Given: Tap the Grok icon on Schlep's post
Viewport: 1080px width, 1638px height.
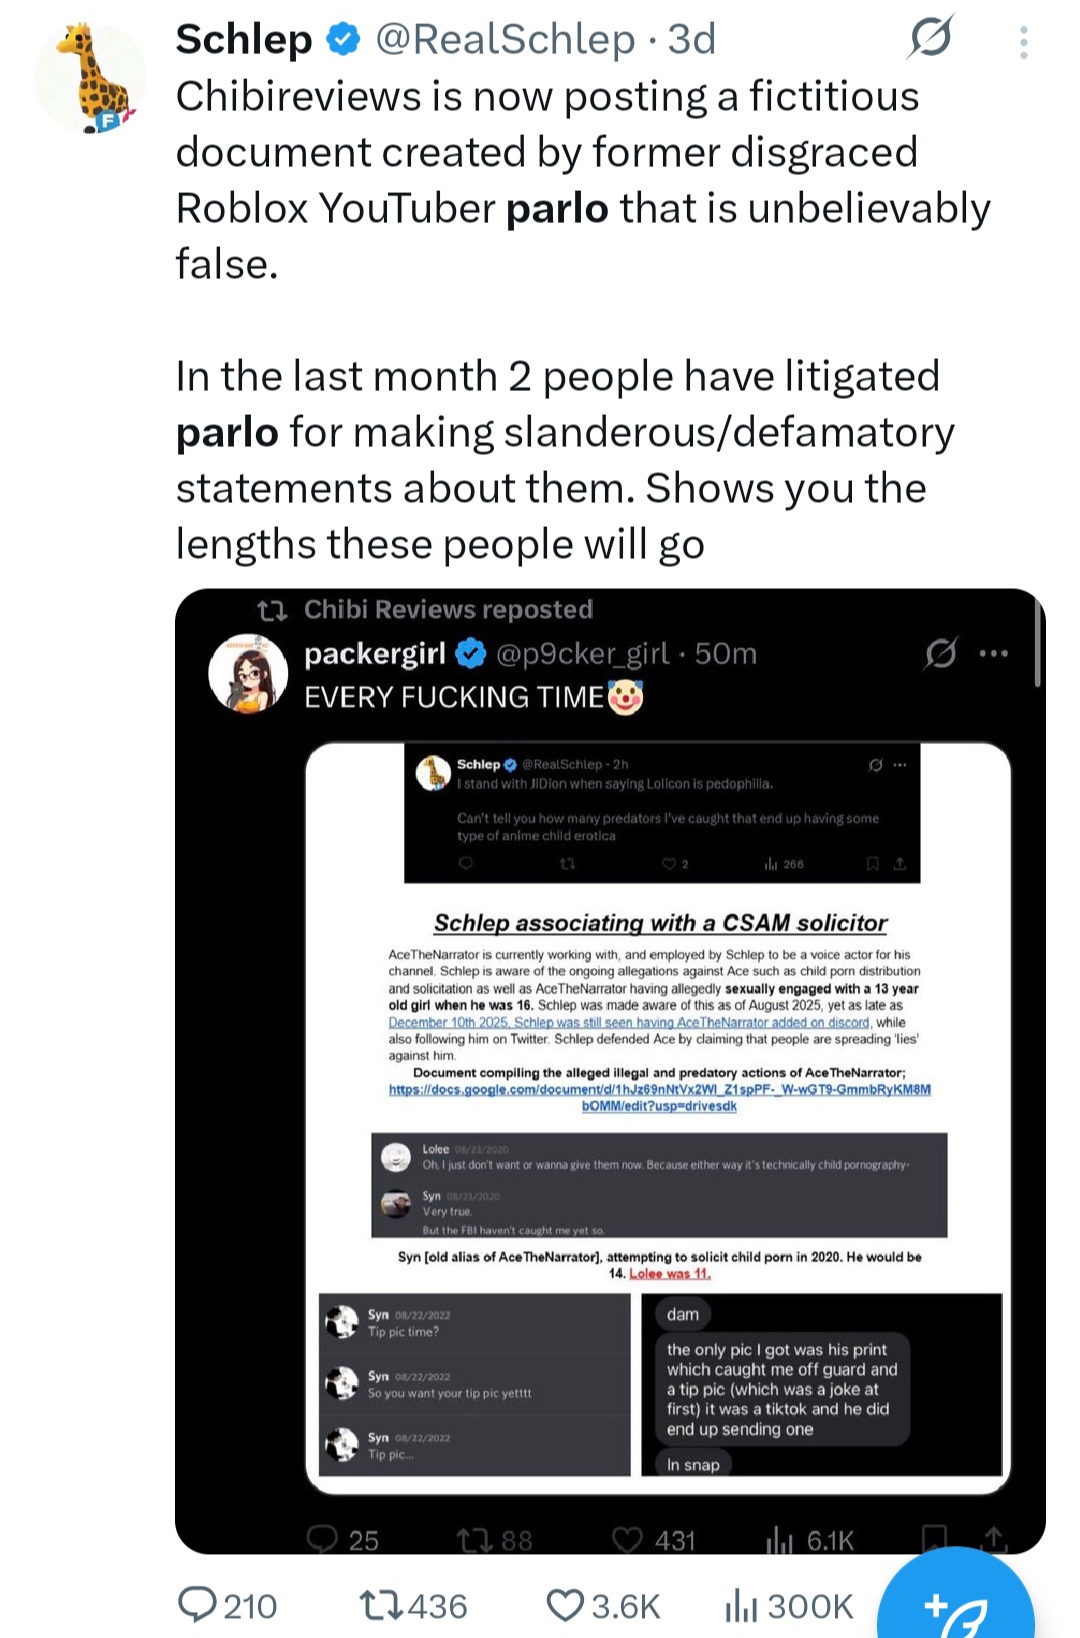Looking at the screenshot, I should click(930, 39).
